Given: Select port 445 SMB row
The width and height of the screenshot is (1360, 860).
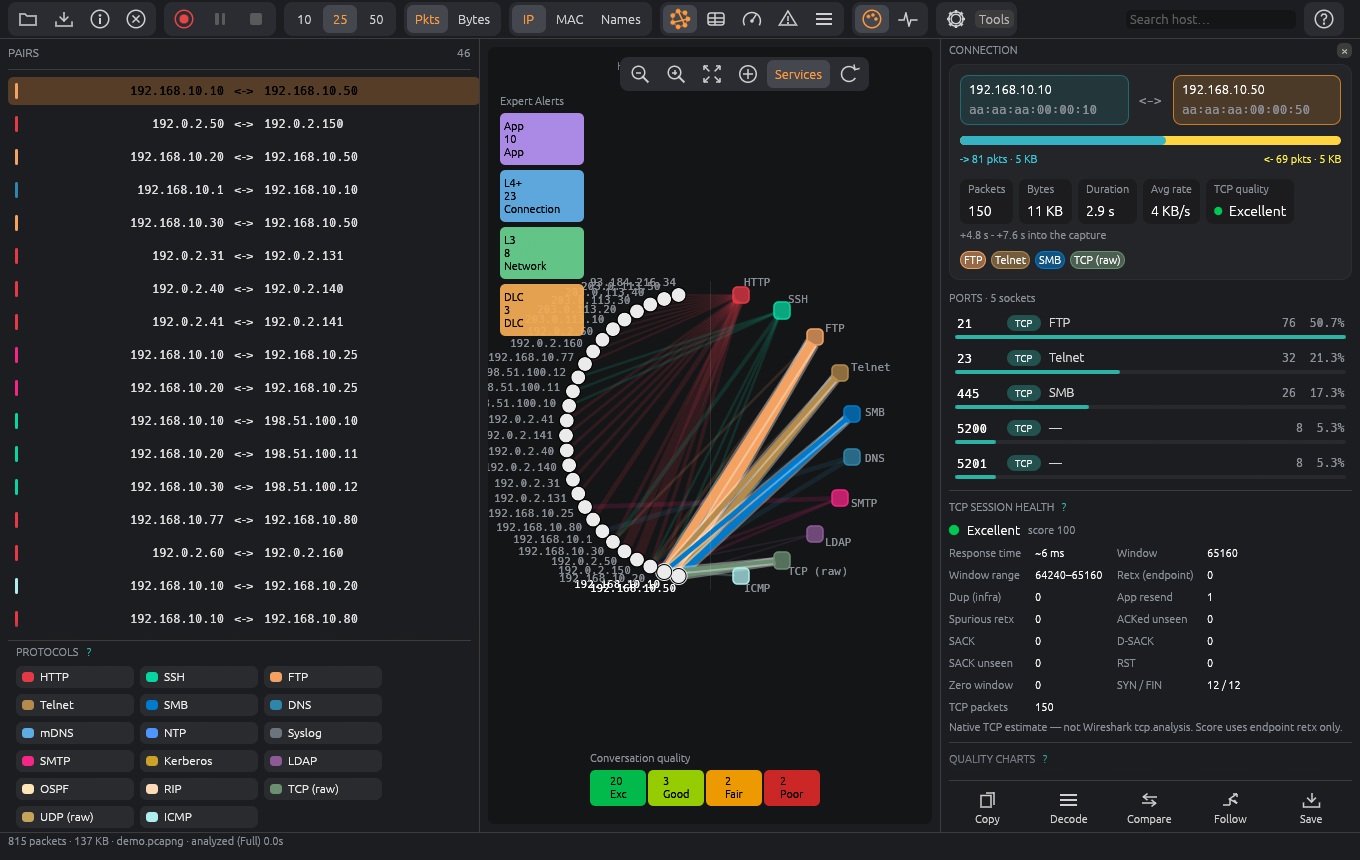Looking at the screenshot, I should click(x=1150, y=394).
